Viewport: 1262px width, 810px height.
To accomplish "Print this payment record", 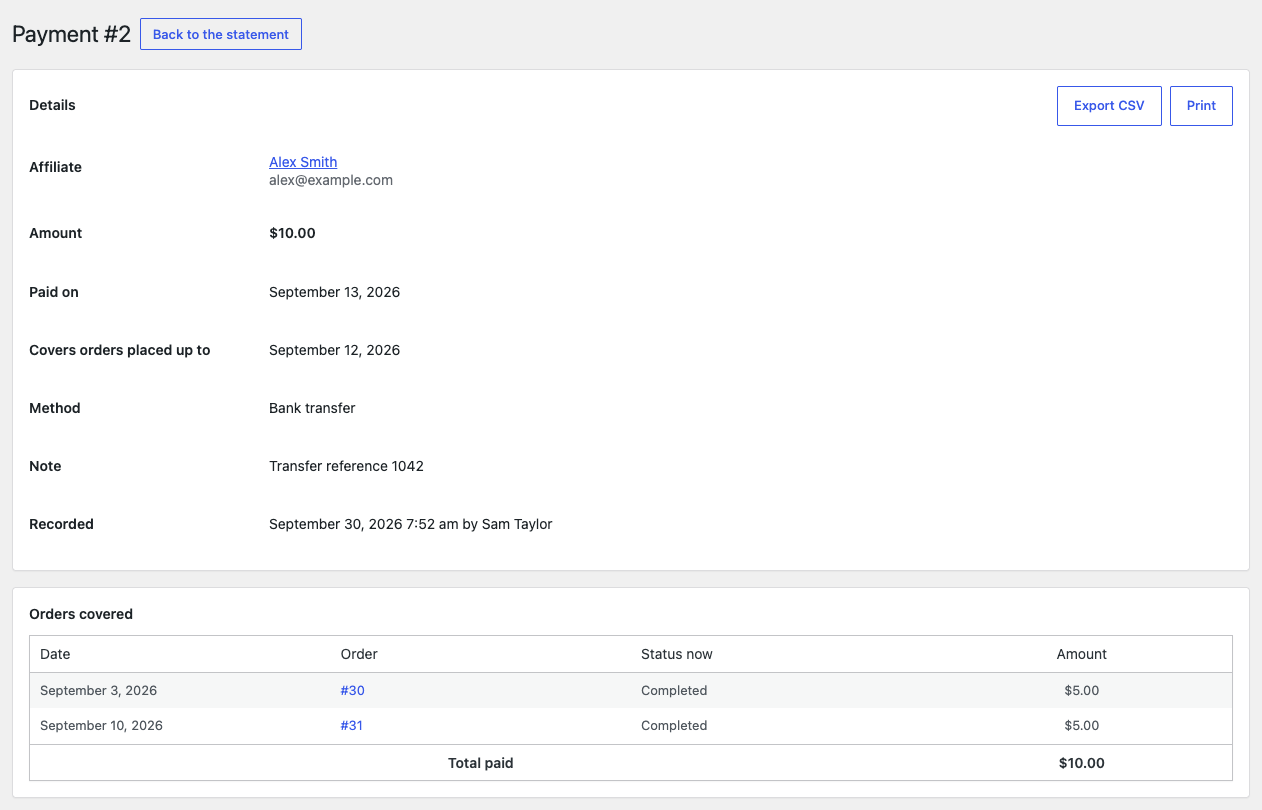I will [1201, 106].
